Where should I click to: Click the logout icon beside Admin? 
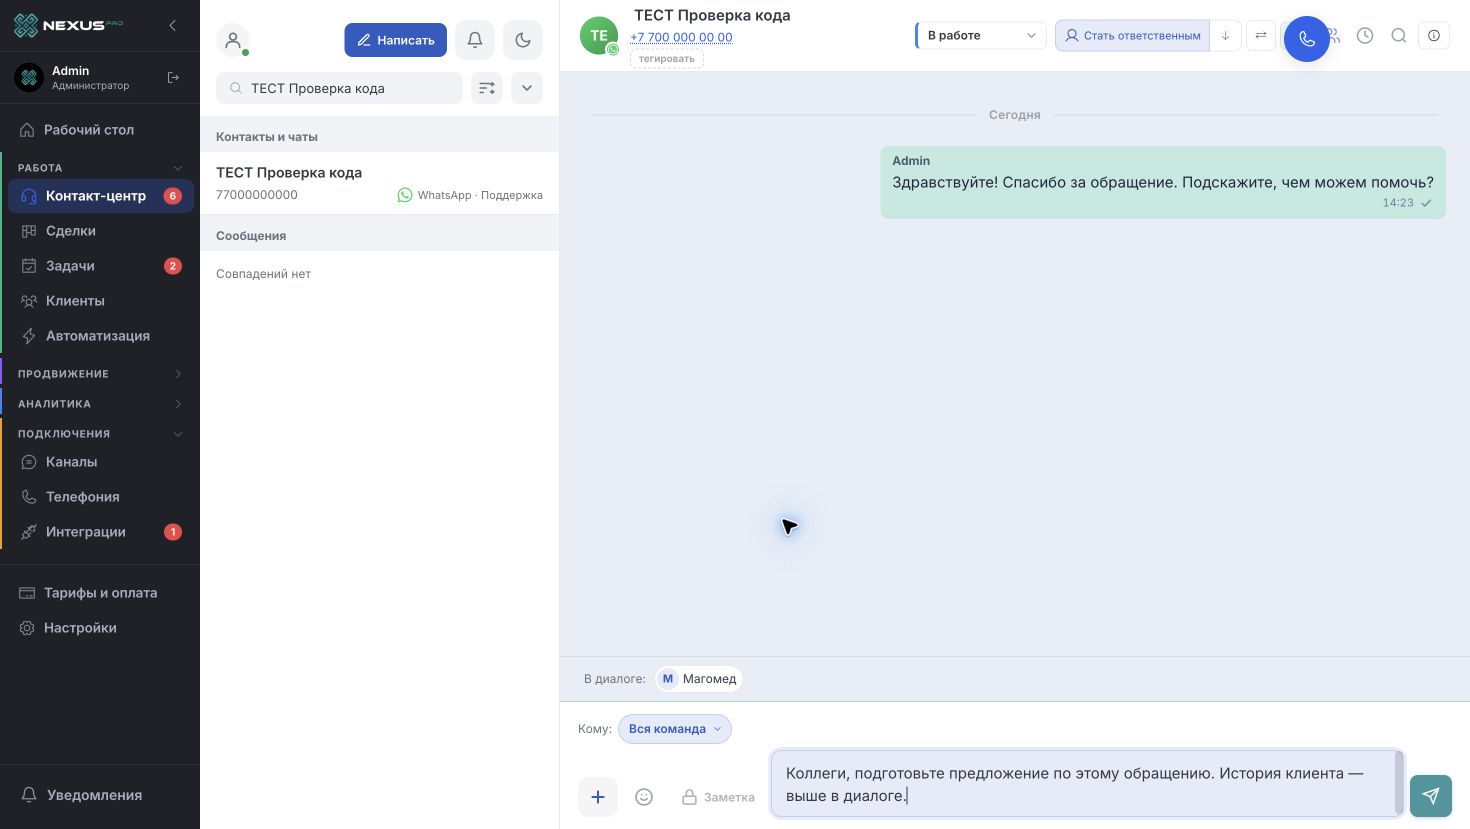click(173, 77)
